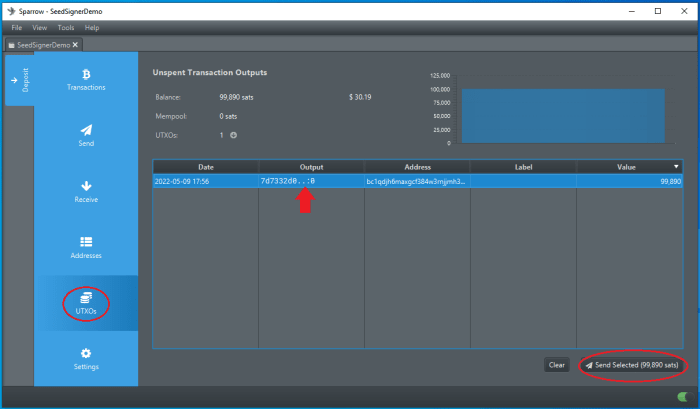Click Send Selected (99,890 sats)

[x=632, y=365]
